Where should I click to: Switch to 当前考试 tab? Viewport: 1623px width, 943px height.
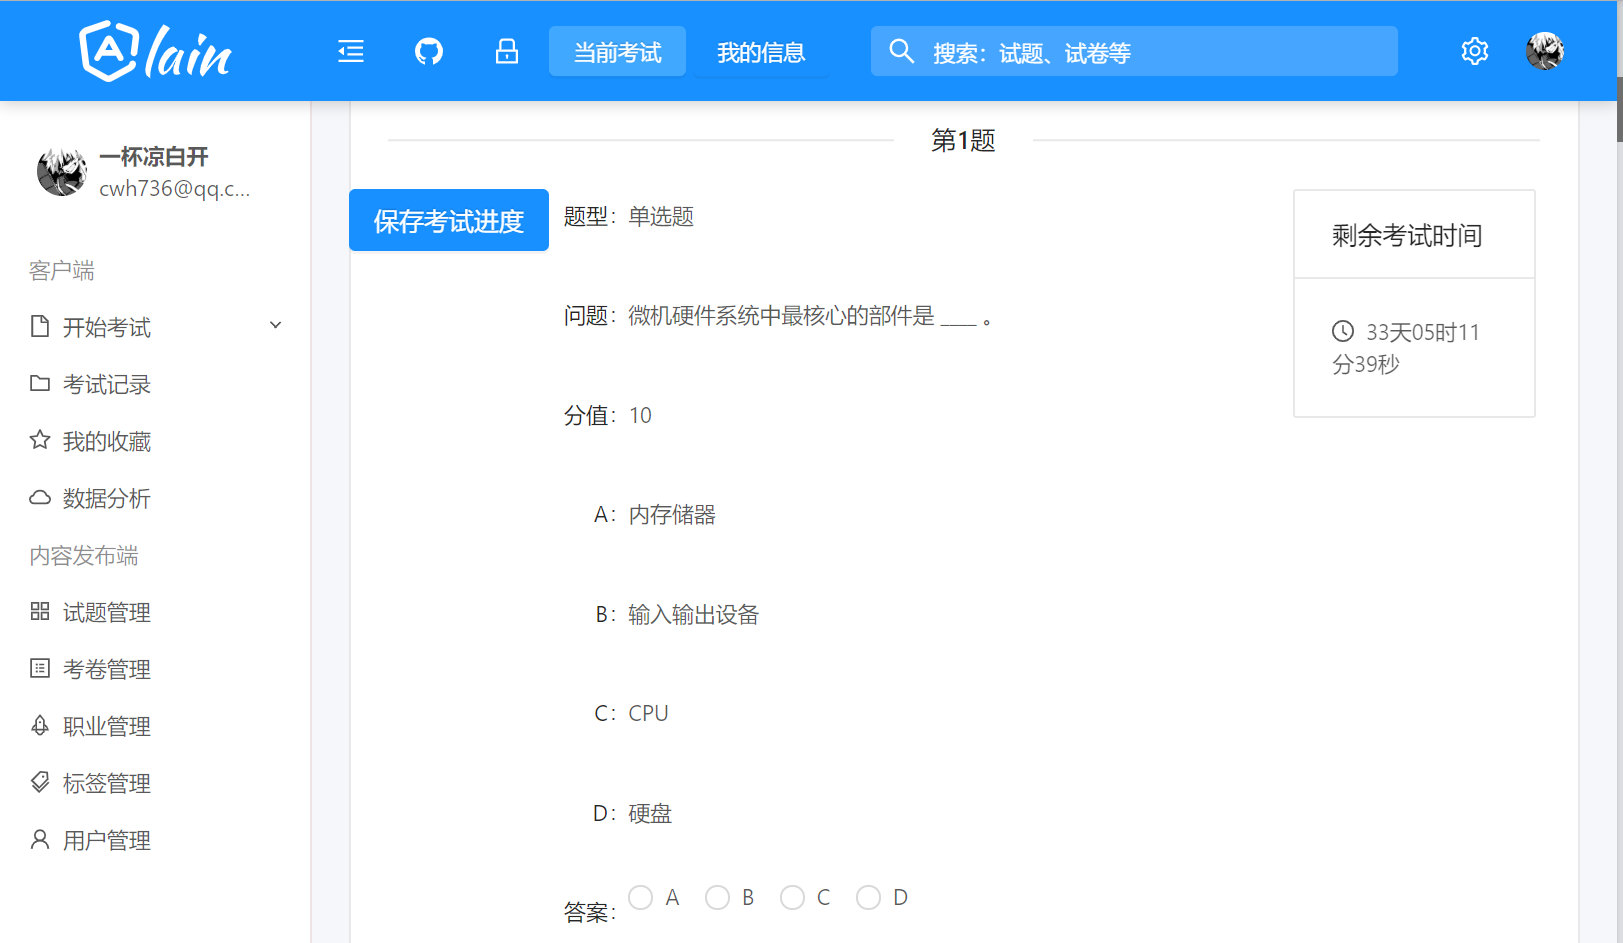tap(617, 52)
